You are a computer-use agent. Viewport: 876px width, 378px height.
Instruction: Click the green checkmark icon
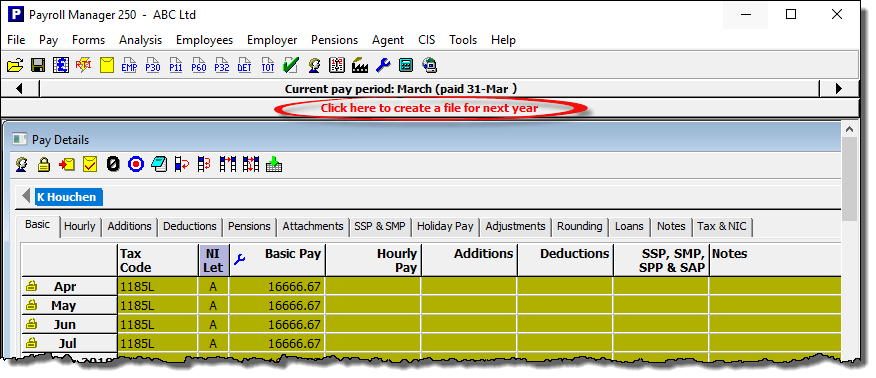pyautogui.click(x=291, y=65)
